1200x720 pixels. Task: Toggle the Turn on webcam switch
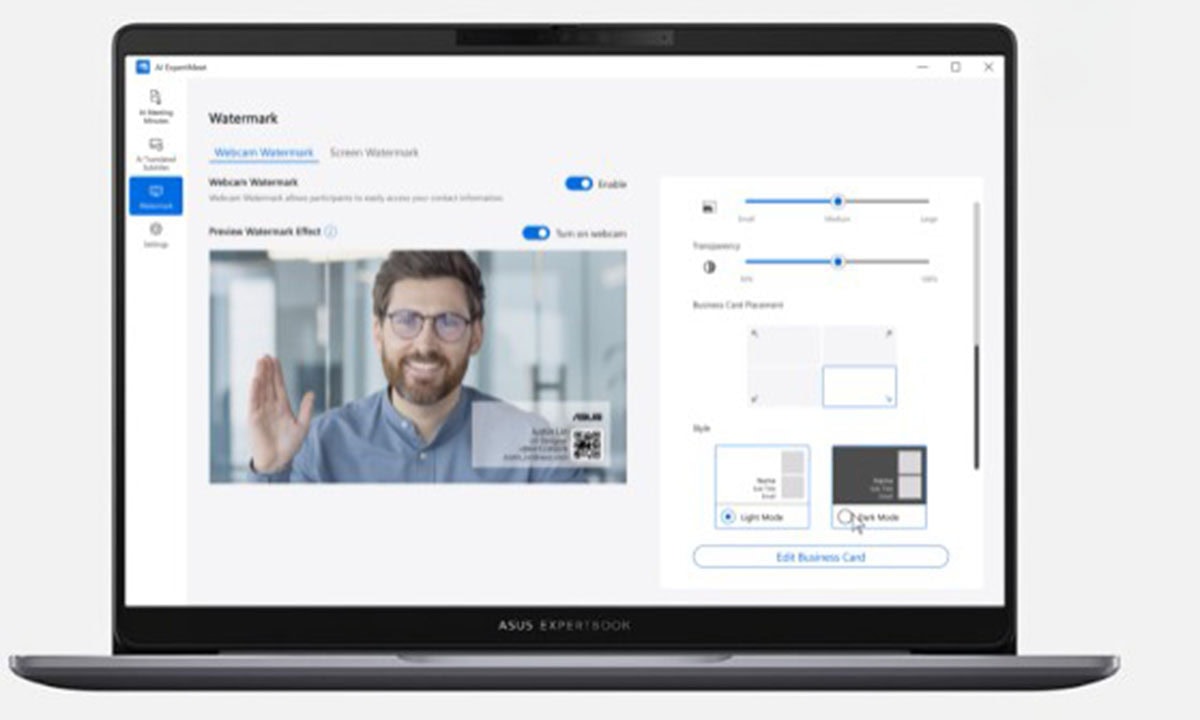[536, 233]
